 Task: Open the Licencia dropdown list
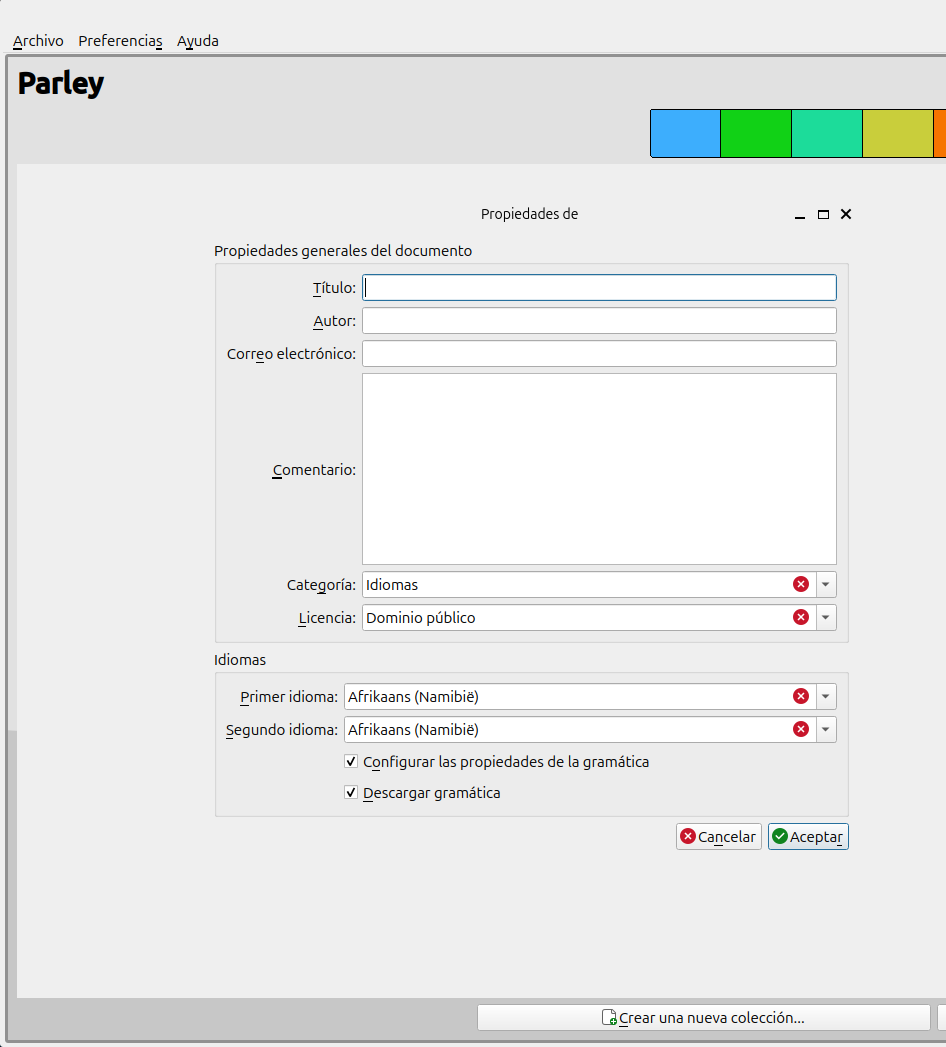[826, 618]
